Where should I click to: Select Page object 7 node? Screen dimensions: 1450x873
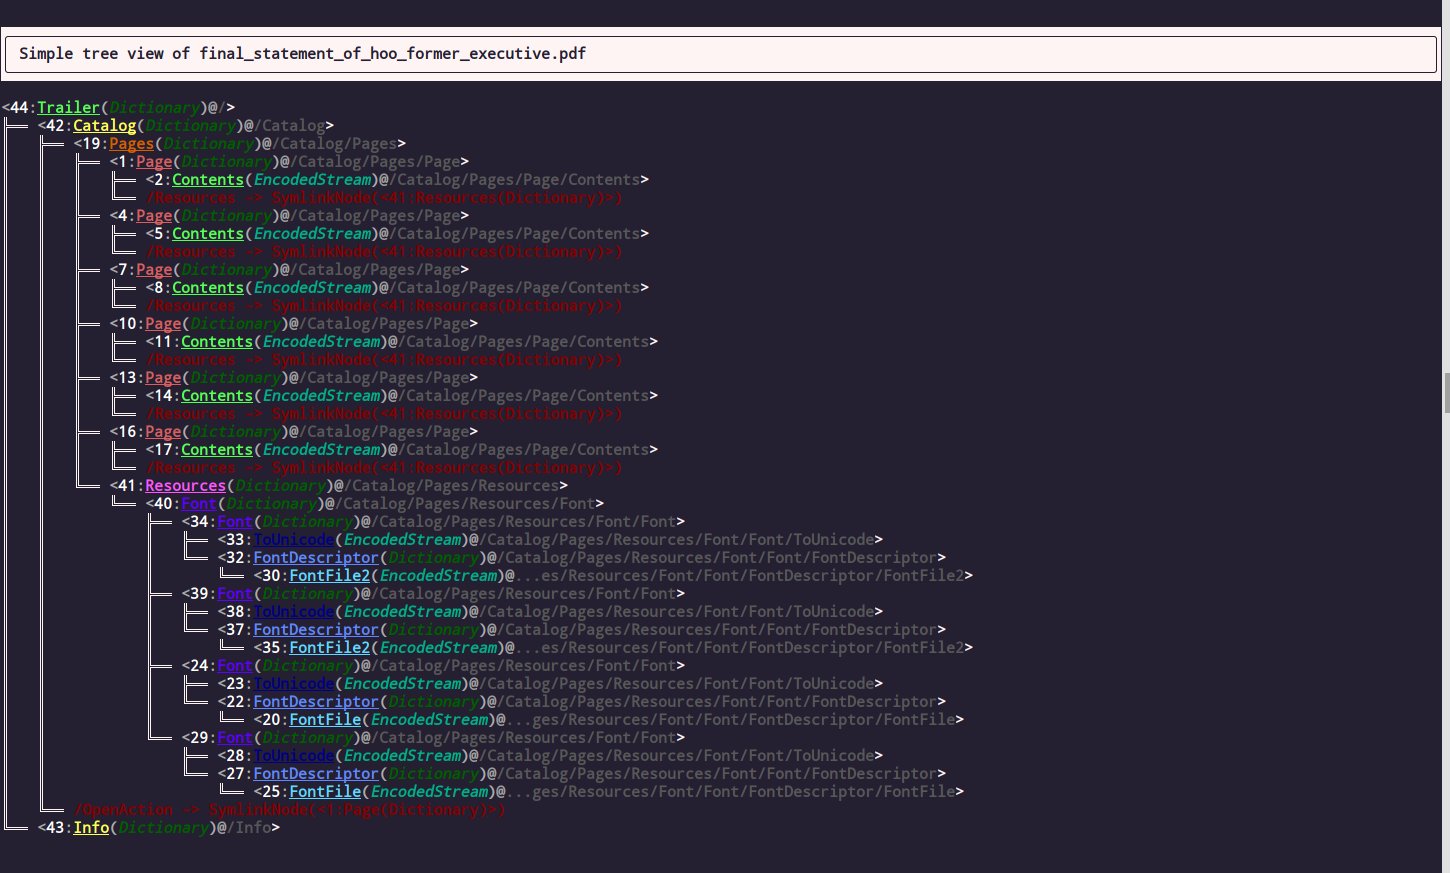click(x=154, y=269)
